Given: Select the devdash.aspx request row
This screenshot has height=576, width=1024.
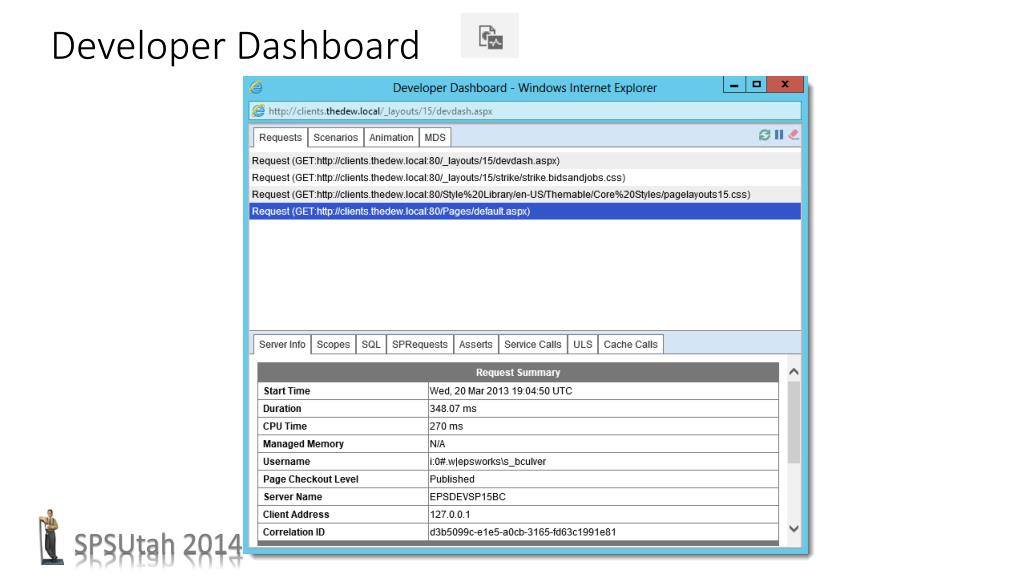Looking at the screenshot, I should point(525,161).
